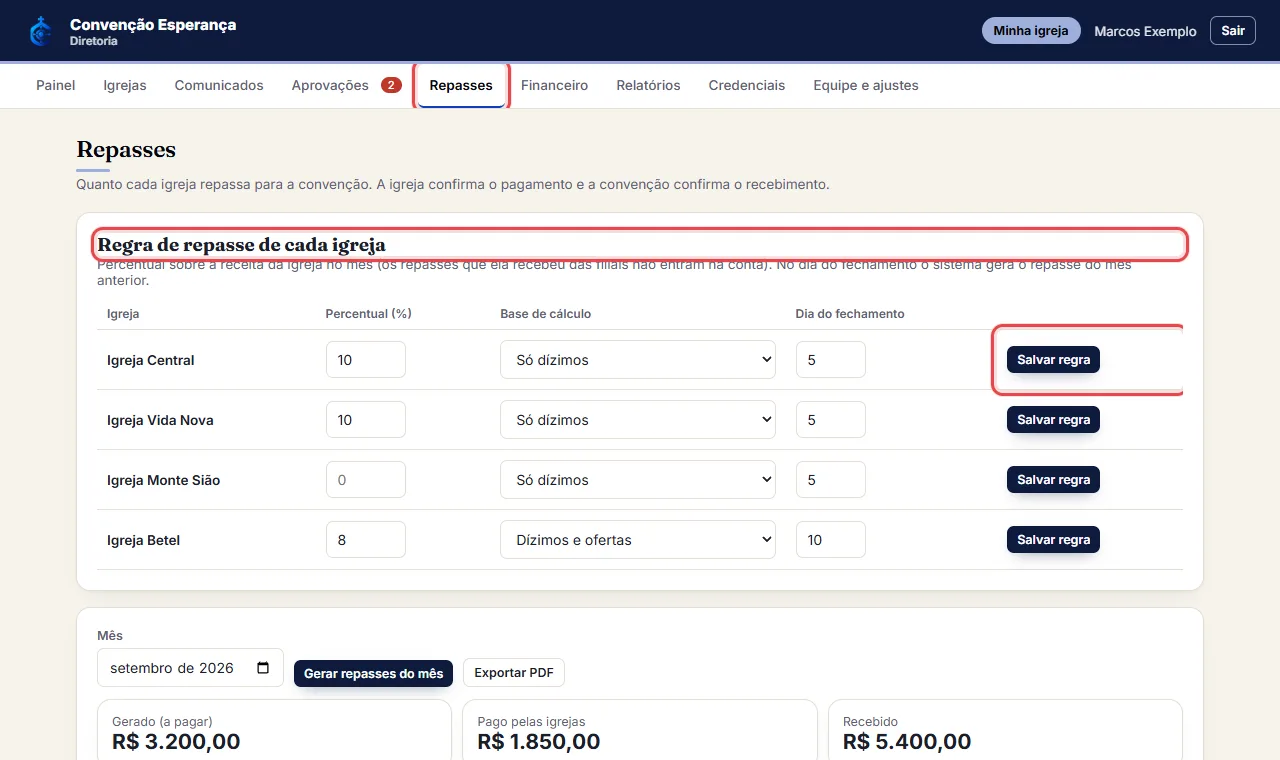Edit Dia do fechamento for Igreja Vida Nova

click(x=831, y=420)
